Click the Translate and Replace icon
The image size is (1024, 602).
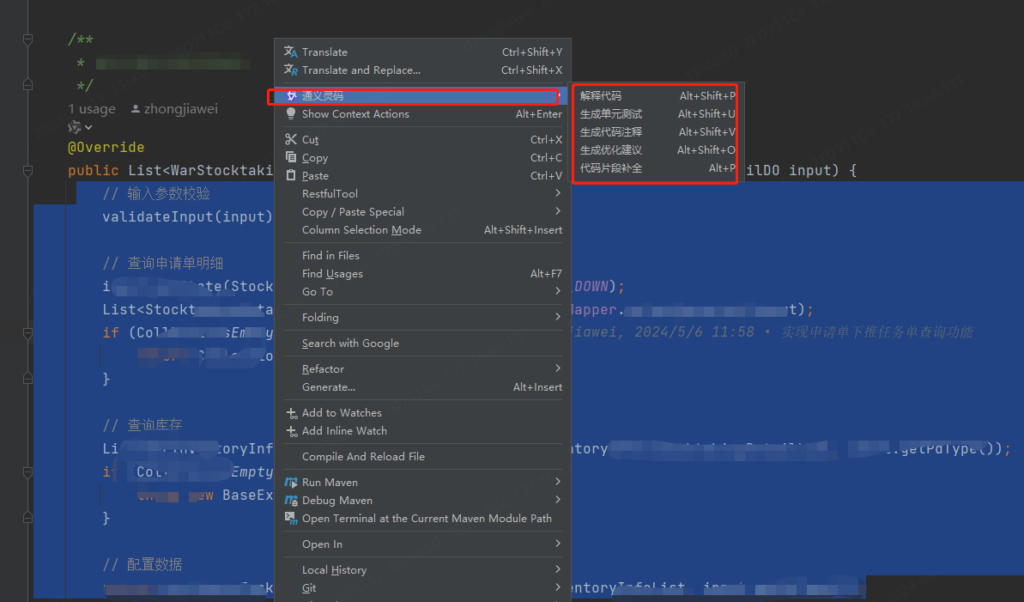point(290,70)
